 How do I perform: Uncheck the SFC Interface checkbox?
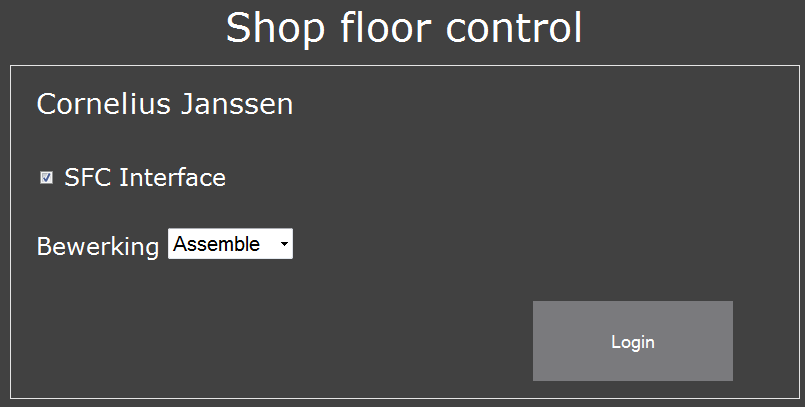point(46,178)
